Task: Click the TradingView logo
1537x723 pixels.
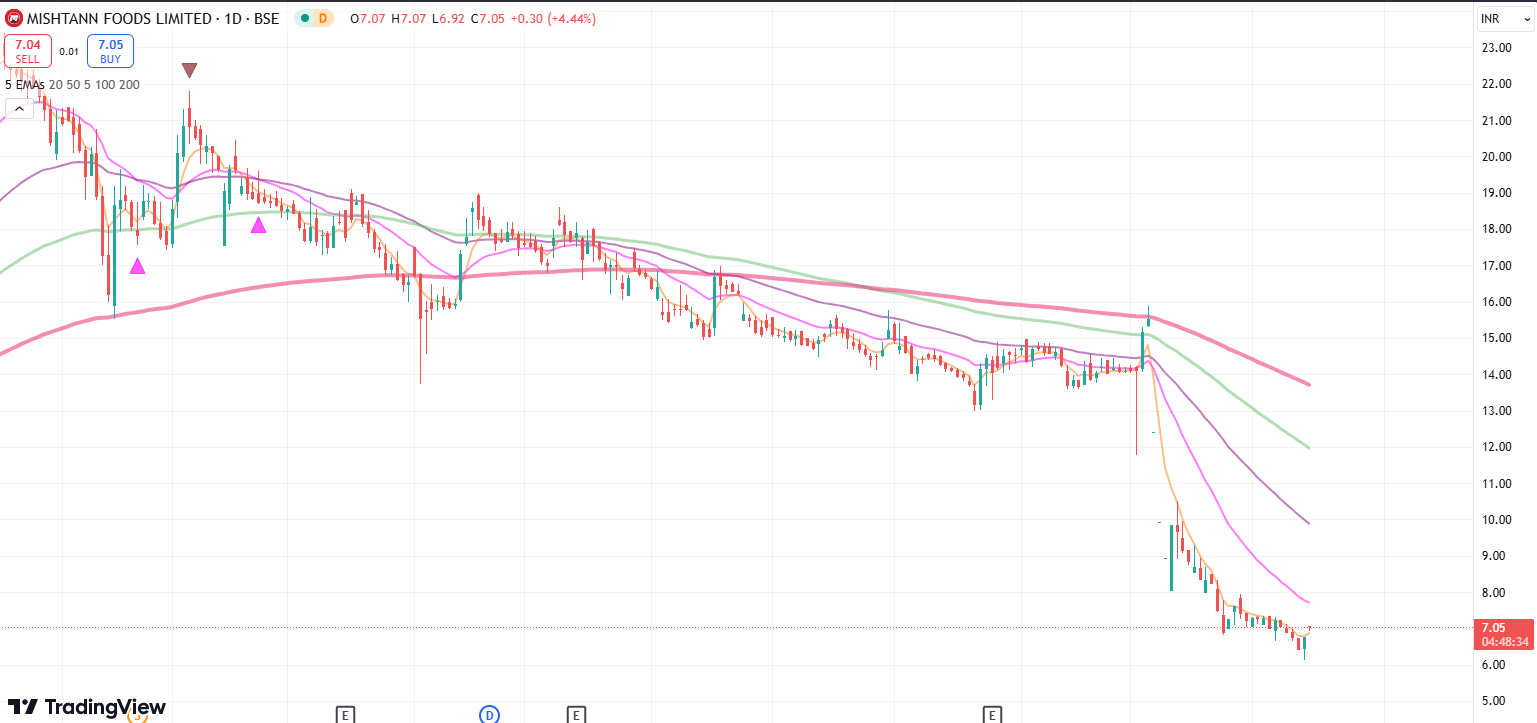Action: click(x=86, y=707)
